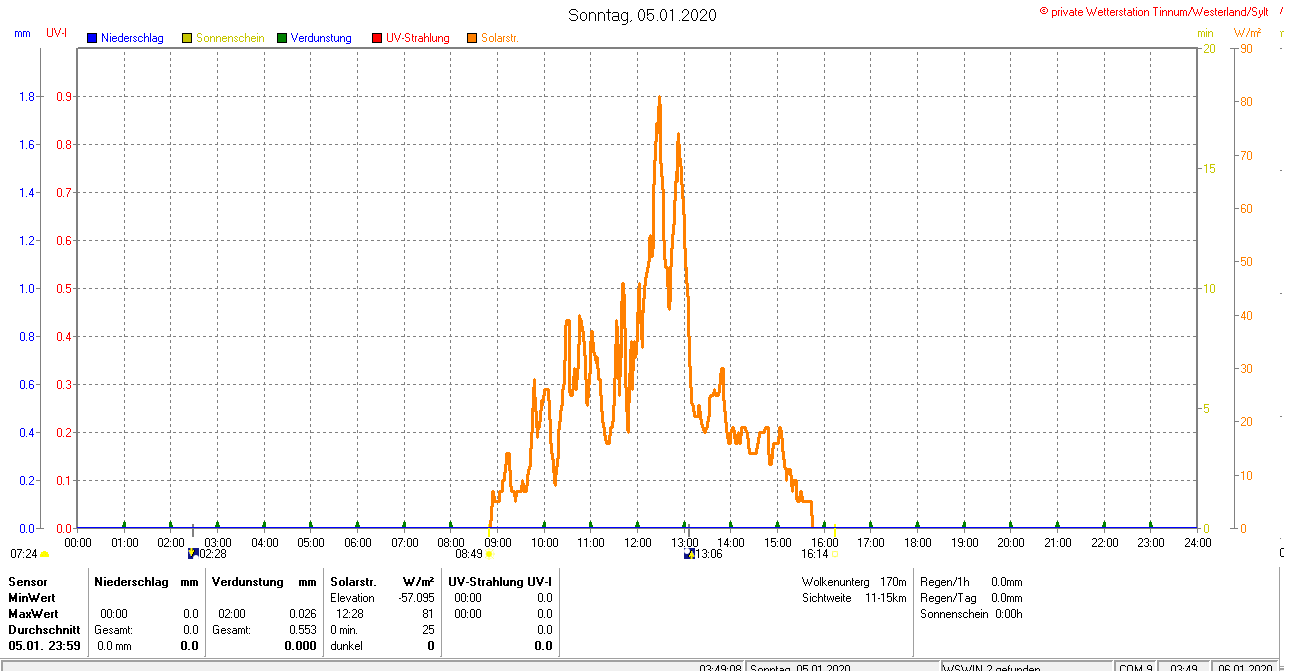The image size is (1310, 671).
Task: Click the Durchschnitt row label
Action: tap(44, 630)
